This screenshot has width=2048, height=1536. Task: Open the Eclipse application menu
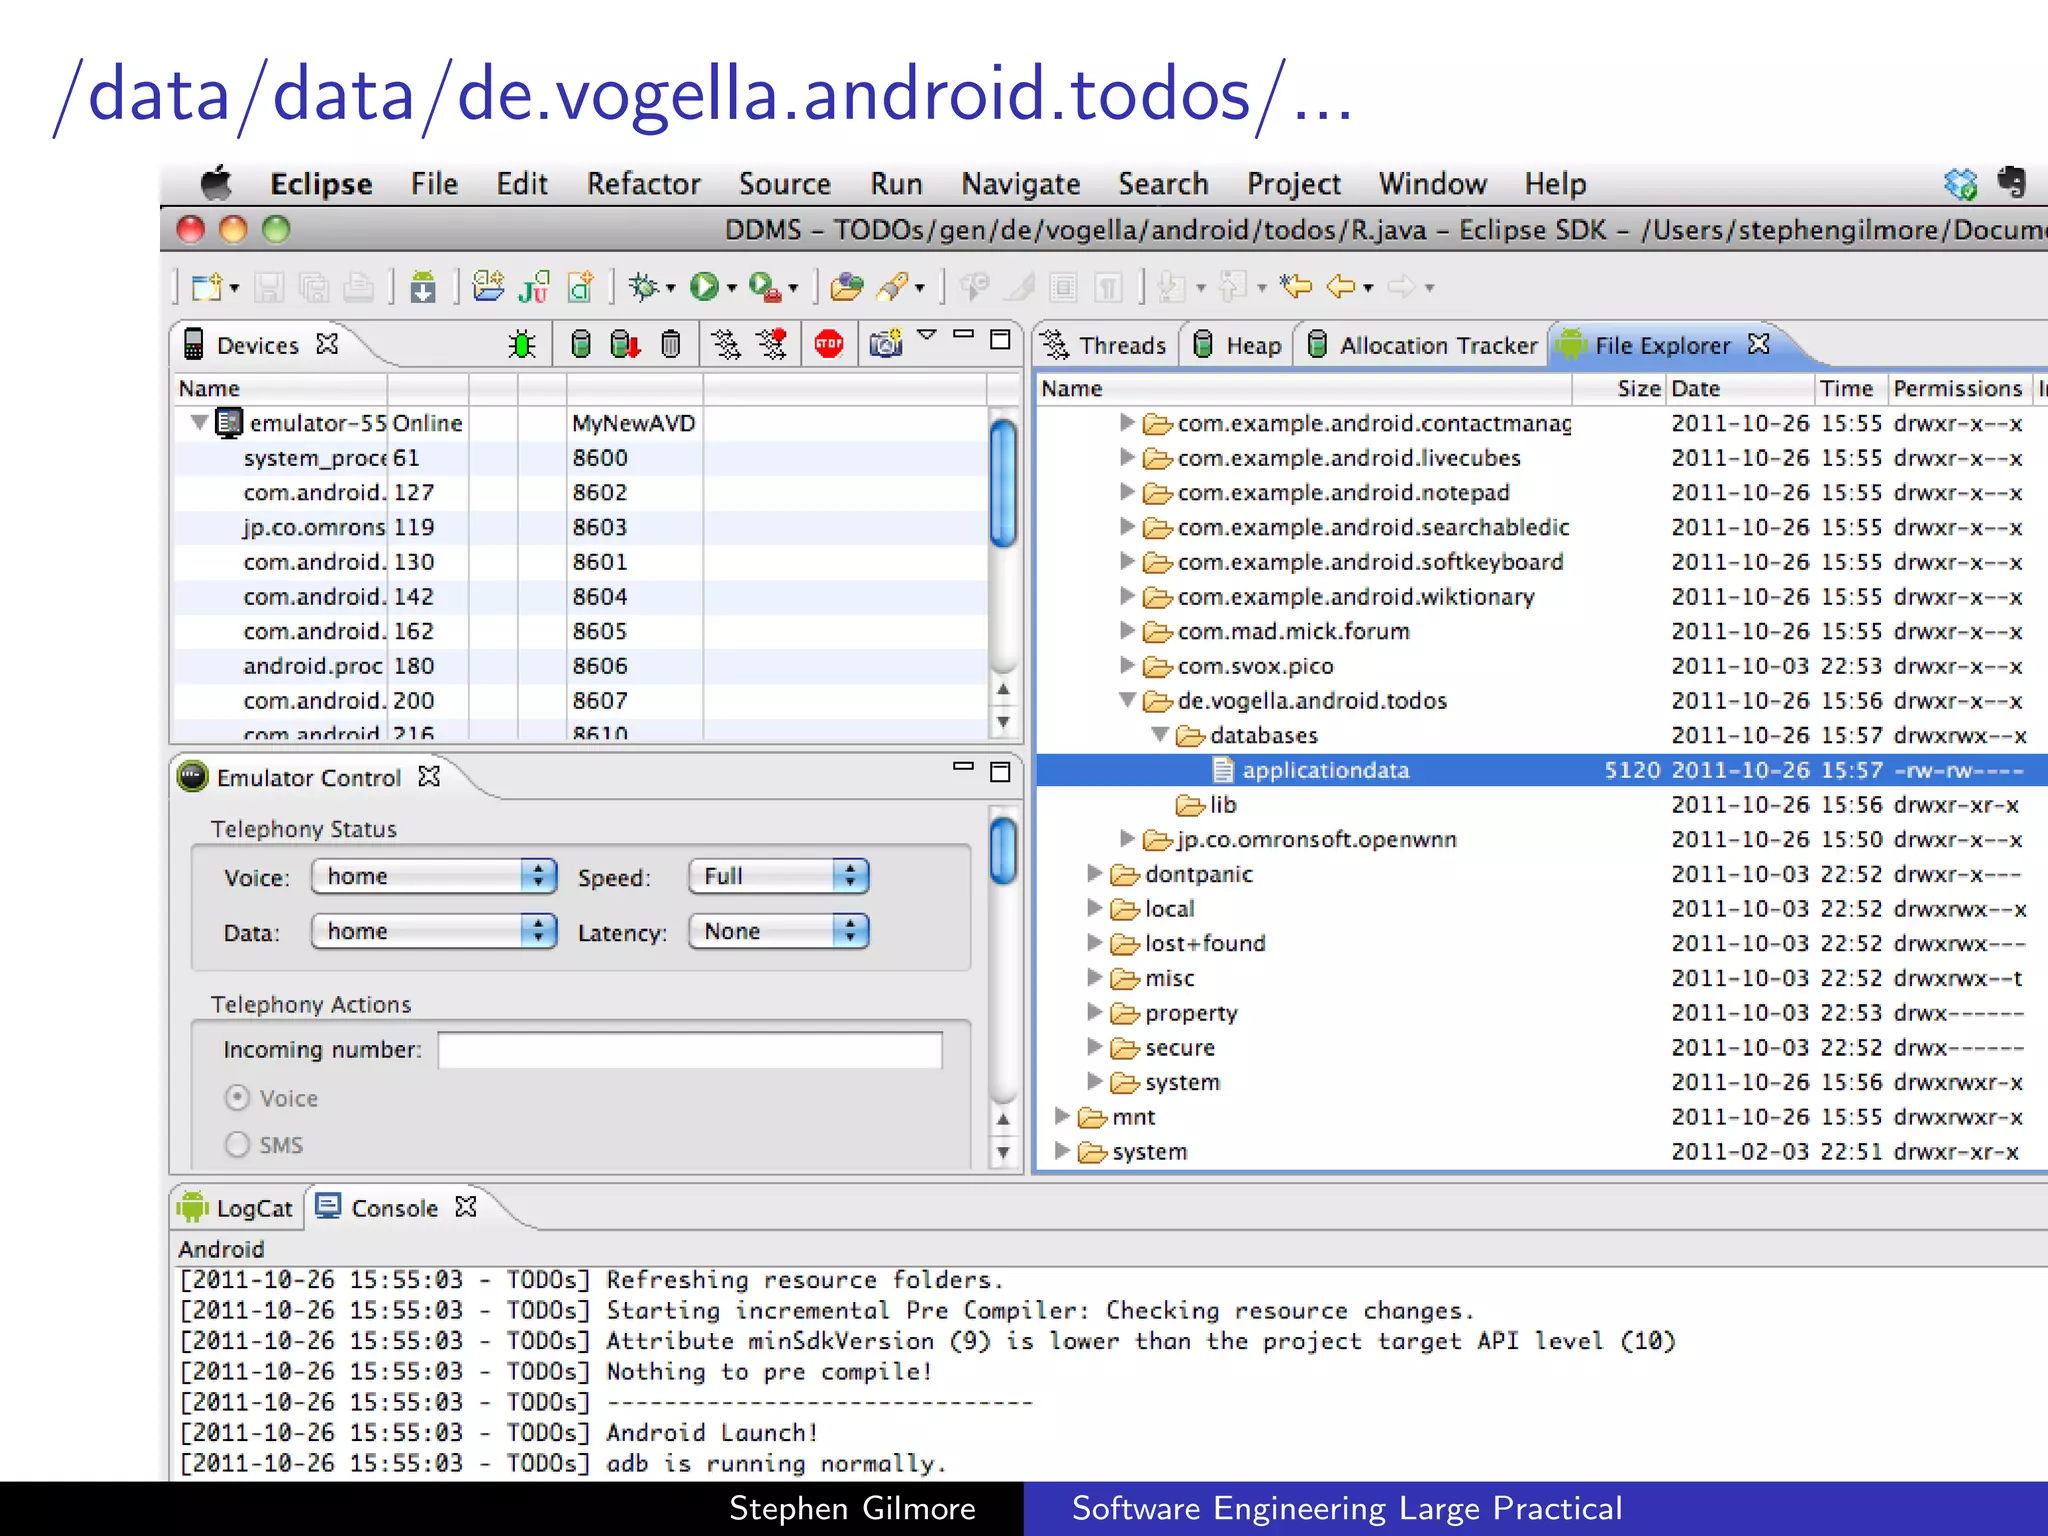(321, 184)
